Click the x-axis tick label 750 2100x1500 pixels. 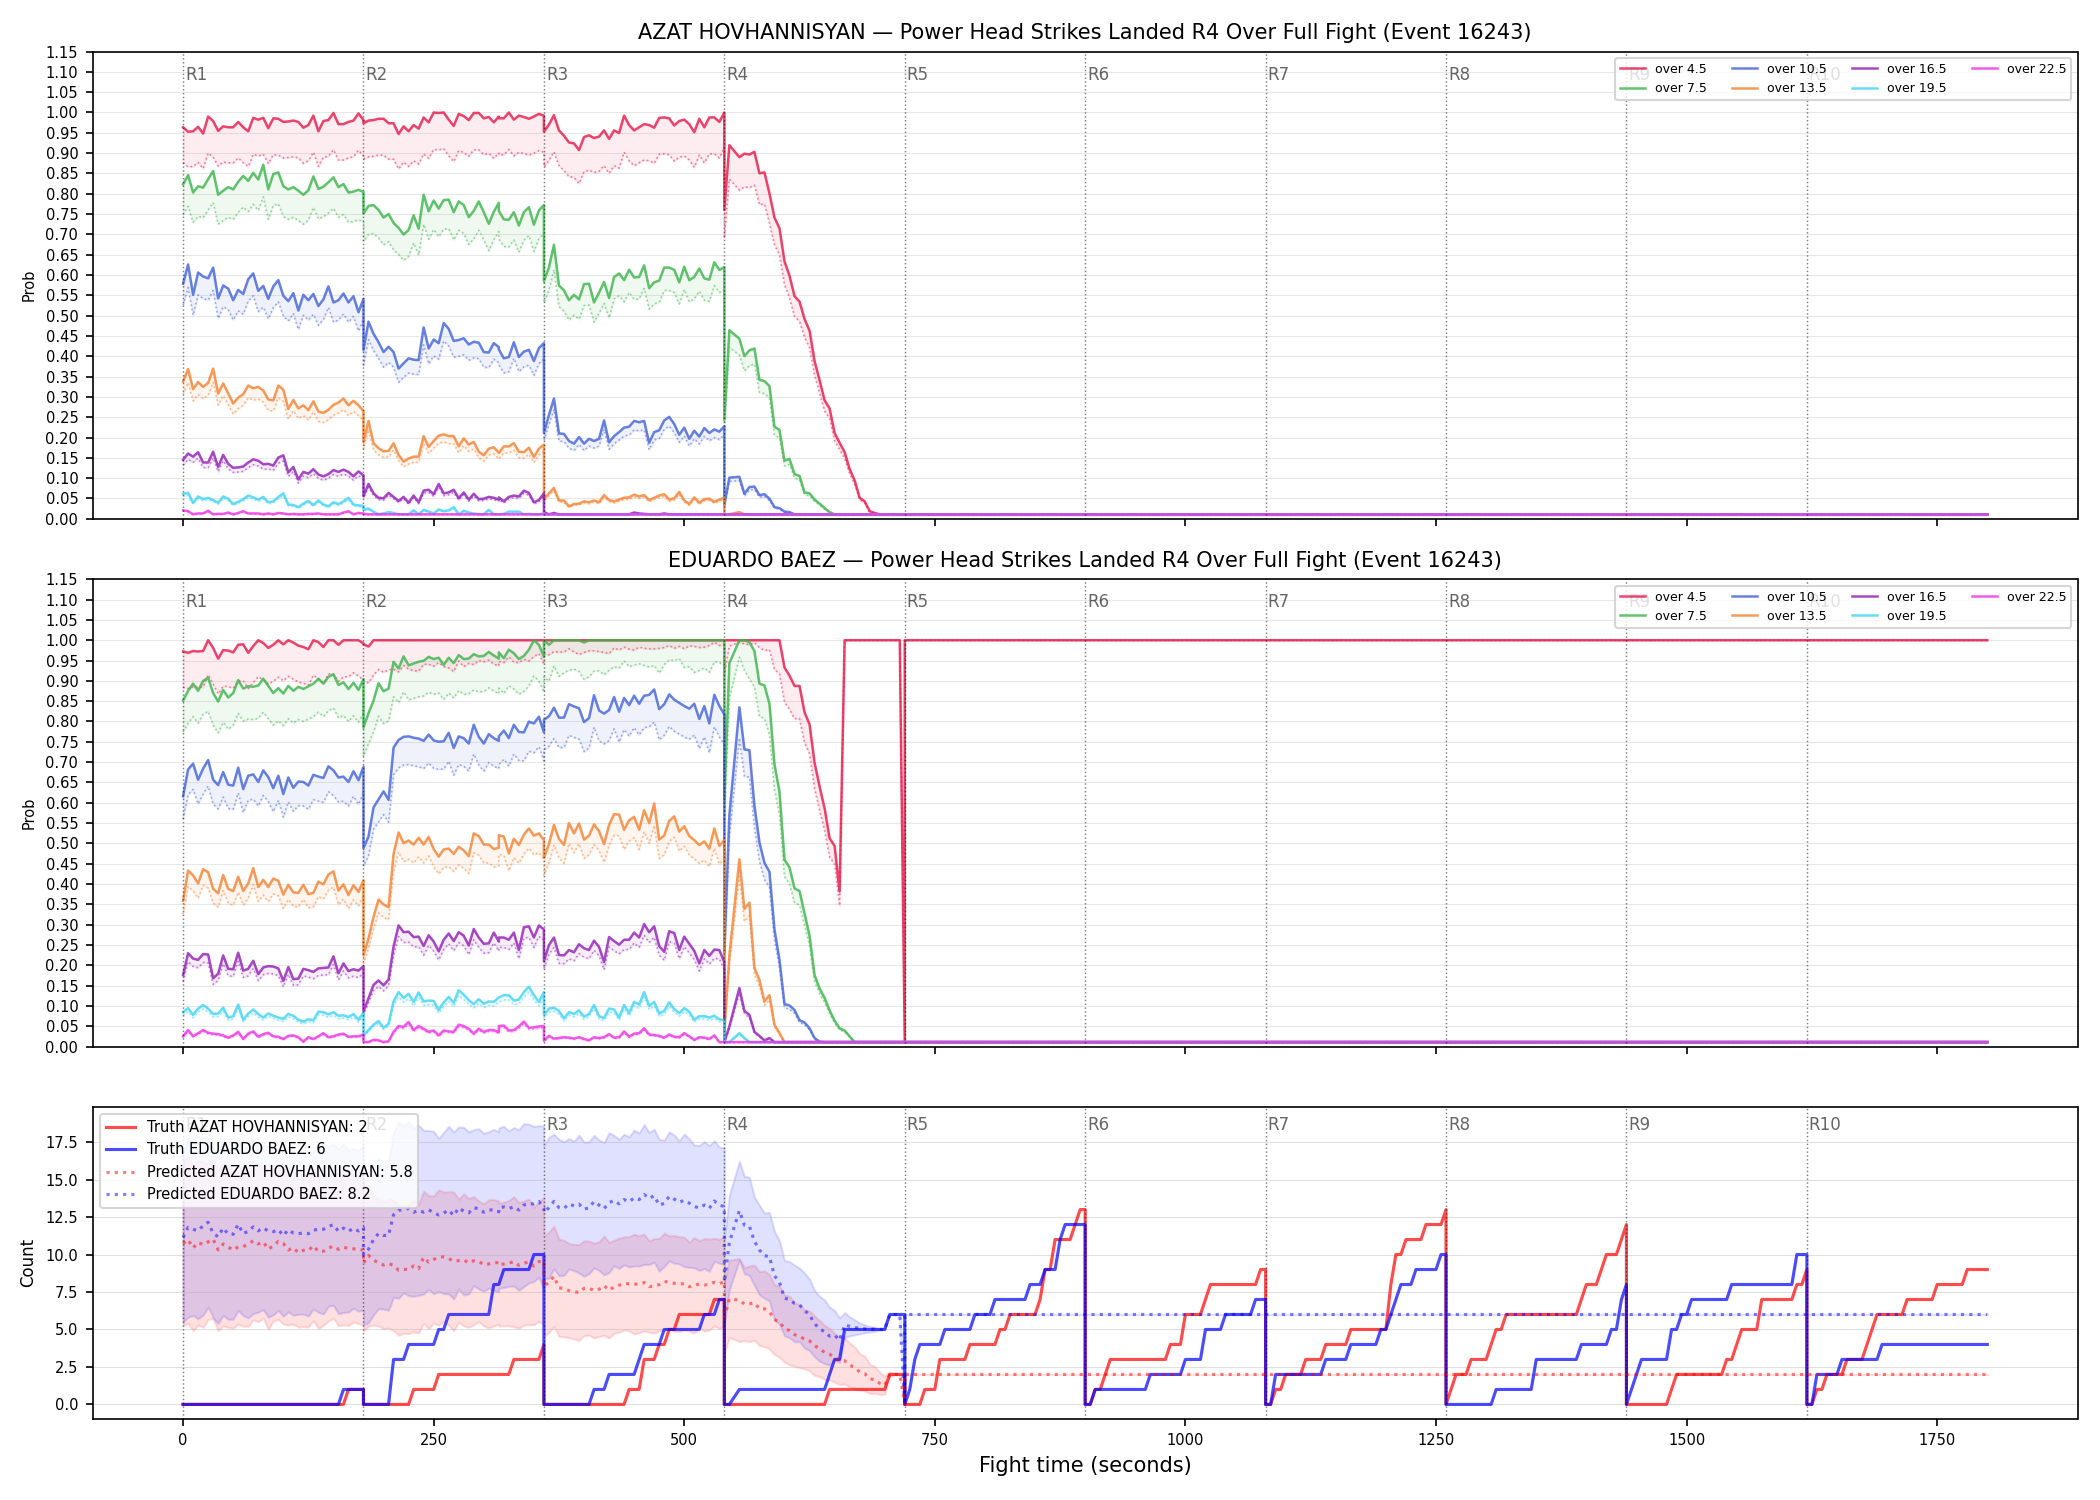[x=935, y=1440]
